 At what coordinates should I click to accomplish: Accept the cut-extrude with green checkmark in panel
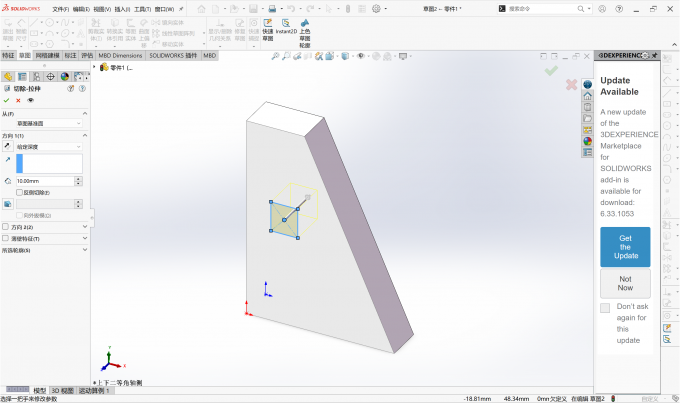(6, 100)
